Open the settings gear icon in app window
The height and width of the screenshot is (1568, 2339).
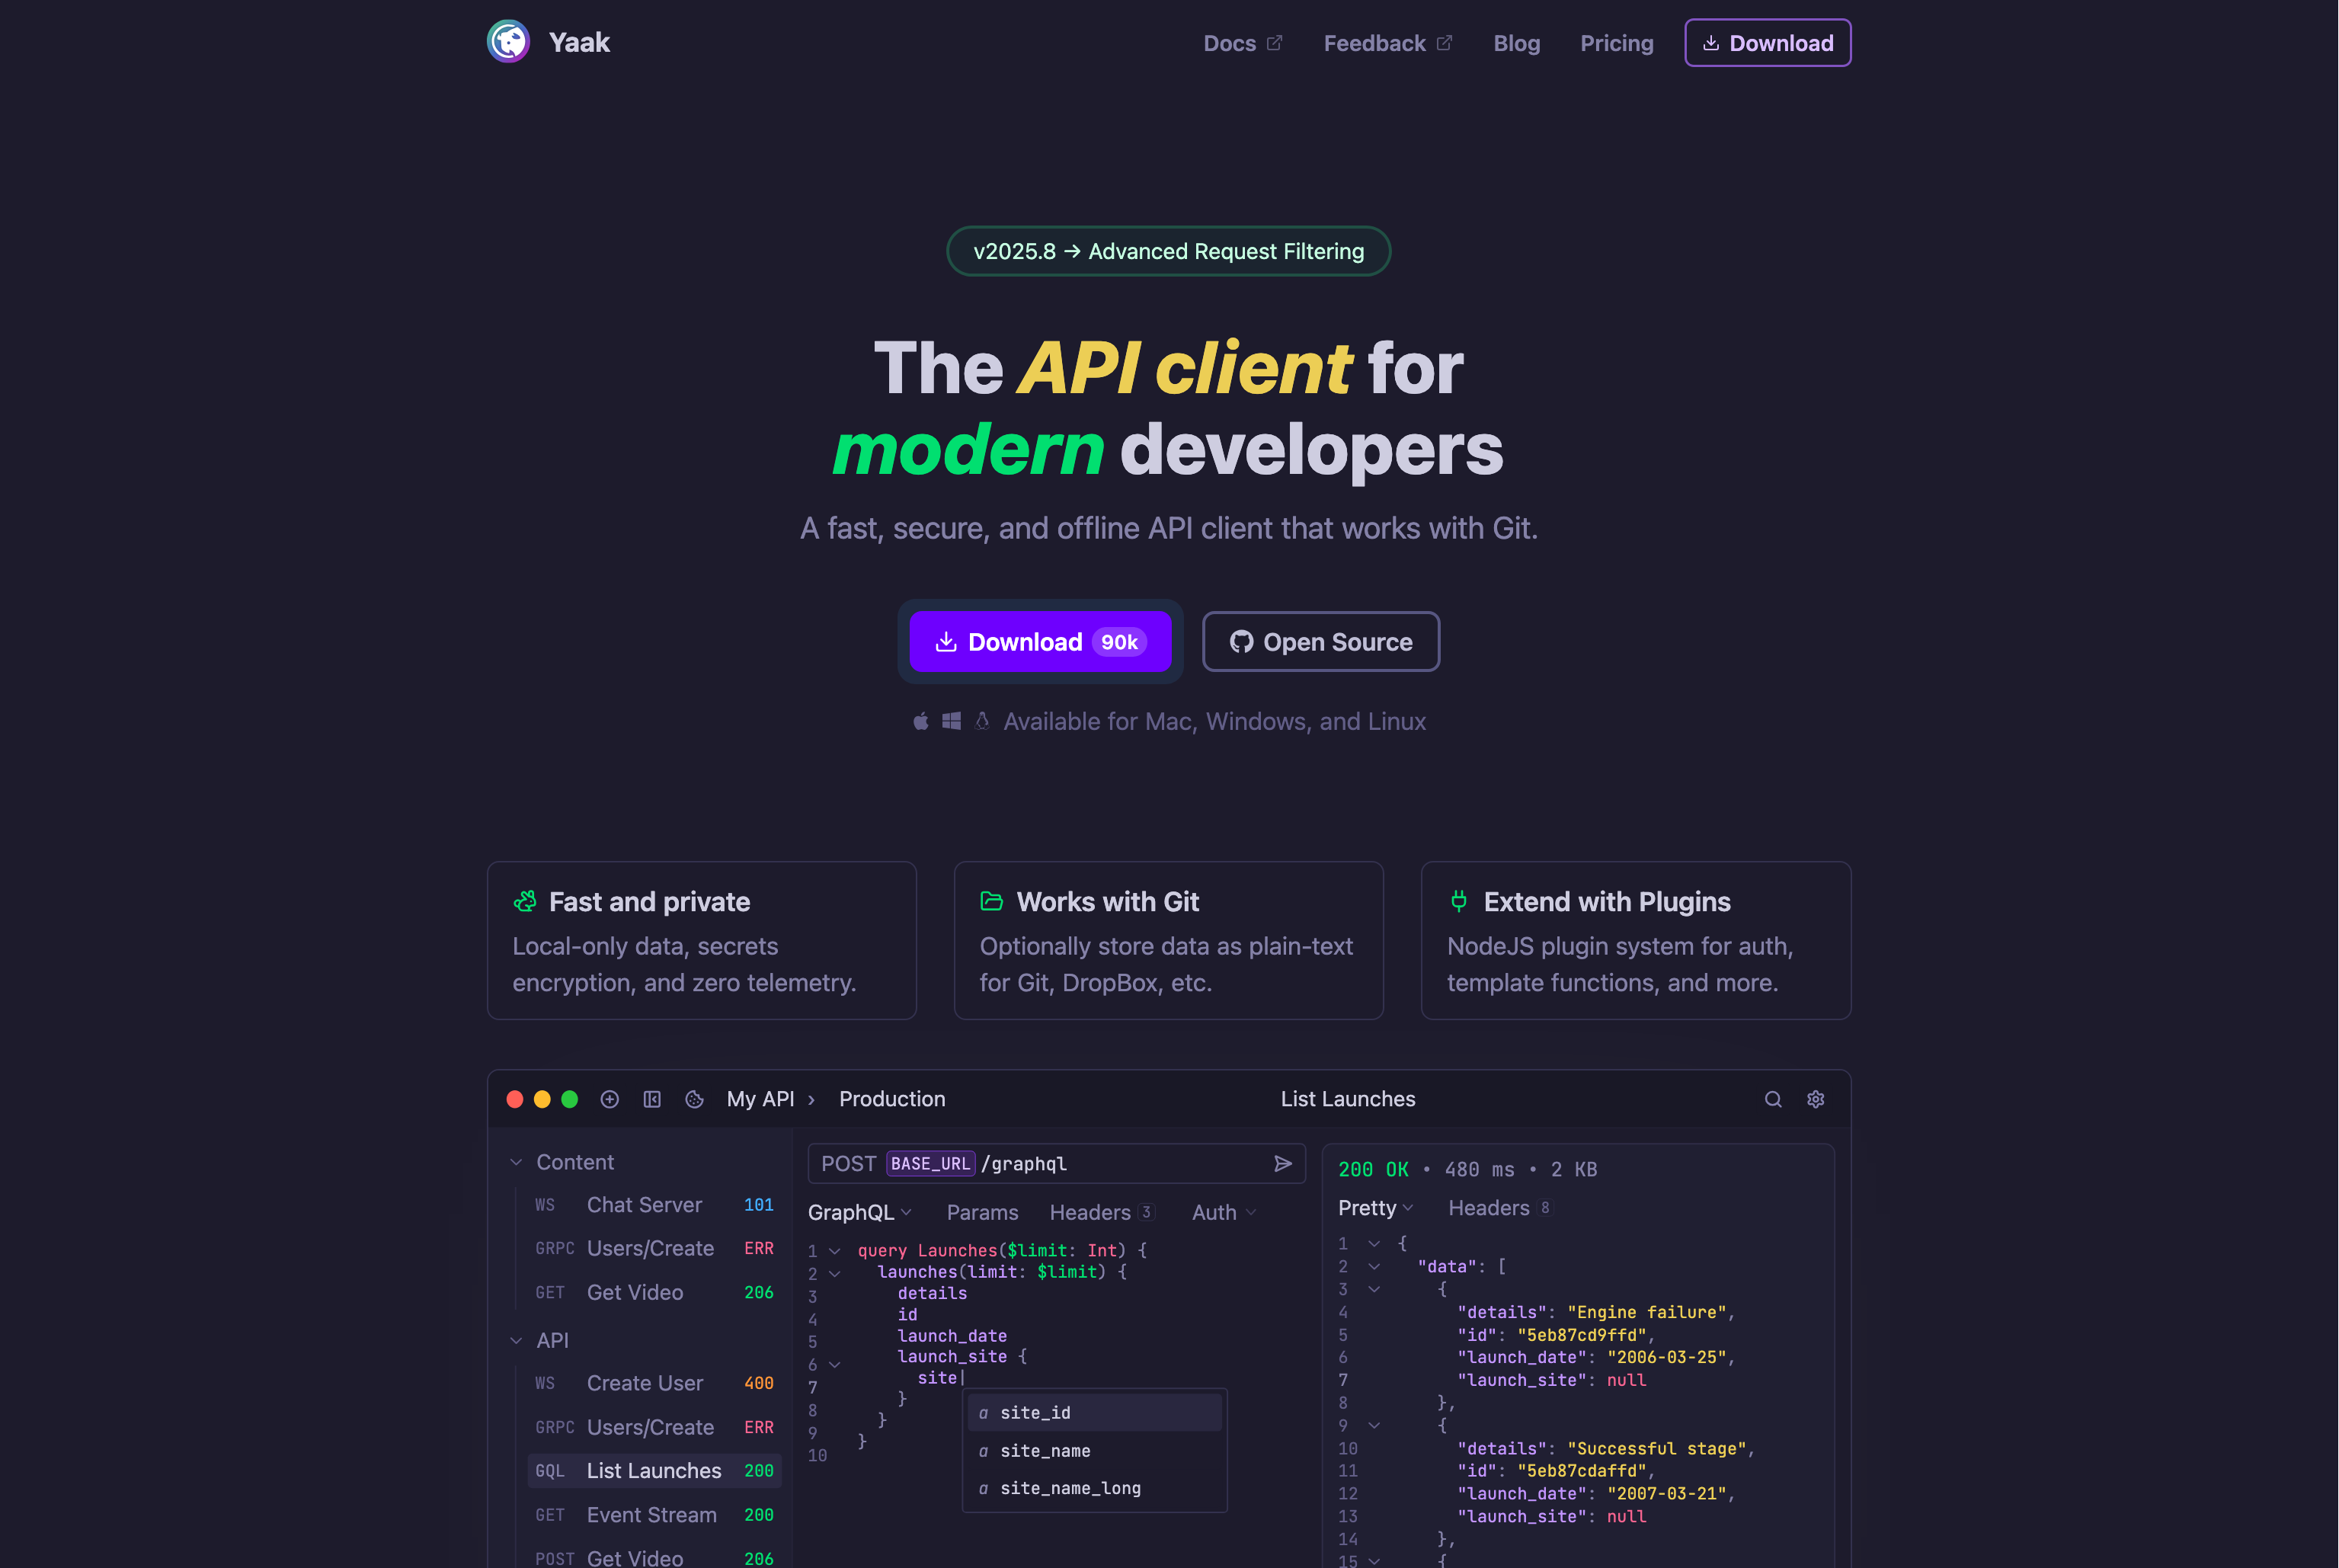point(1815,1099)
